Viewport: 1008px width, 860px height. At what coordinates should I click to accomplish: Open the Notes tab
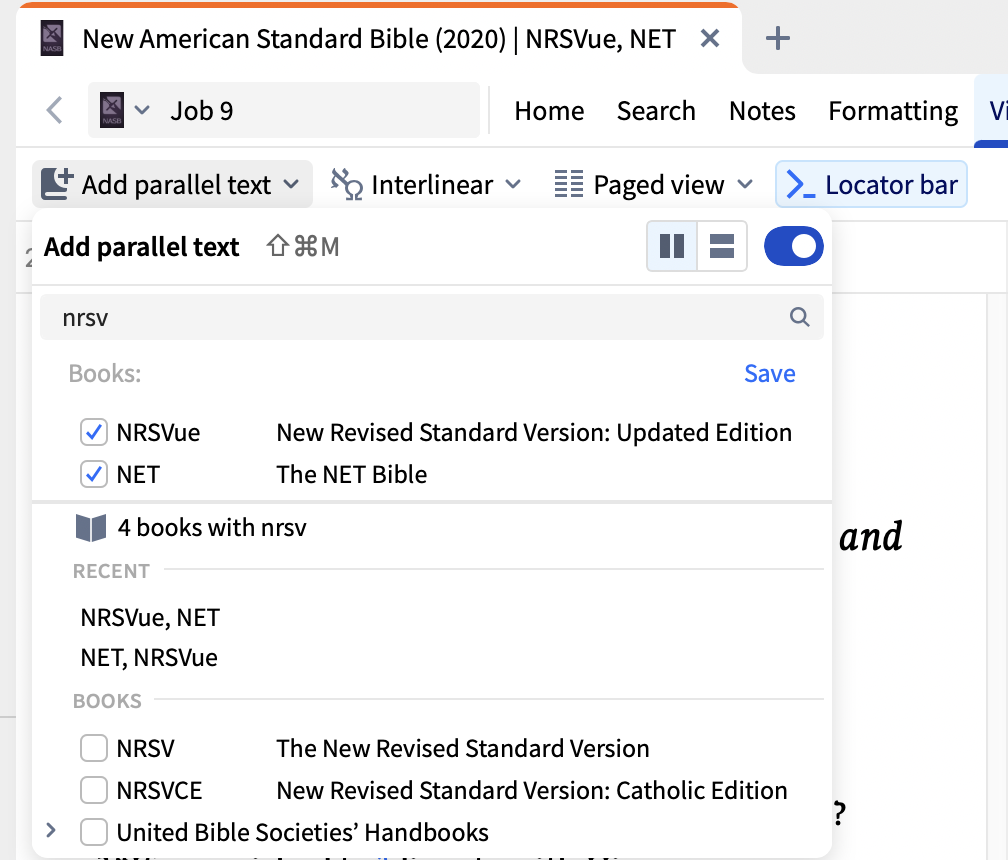pyautogui.click(x=762, y=110)
